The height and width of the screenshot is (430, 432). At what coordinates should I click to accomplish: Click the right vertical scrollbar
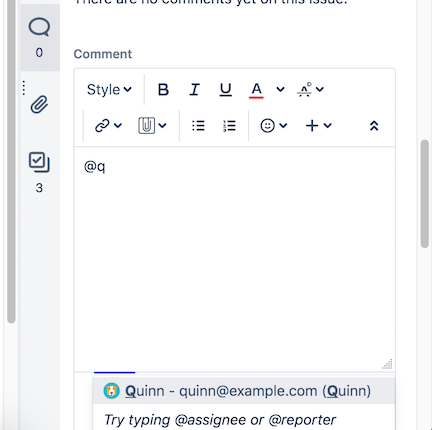[x=425, y=194]
